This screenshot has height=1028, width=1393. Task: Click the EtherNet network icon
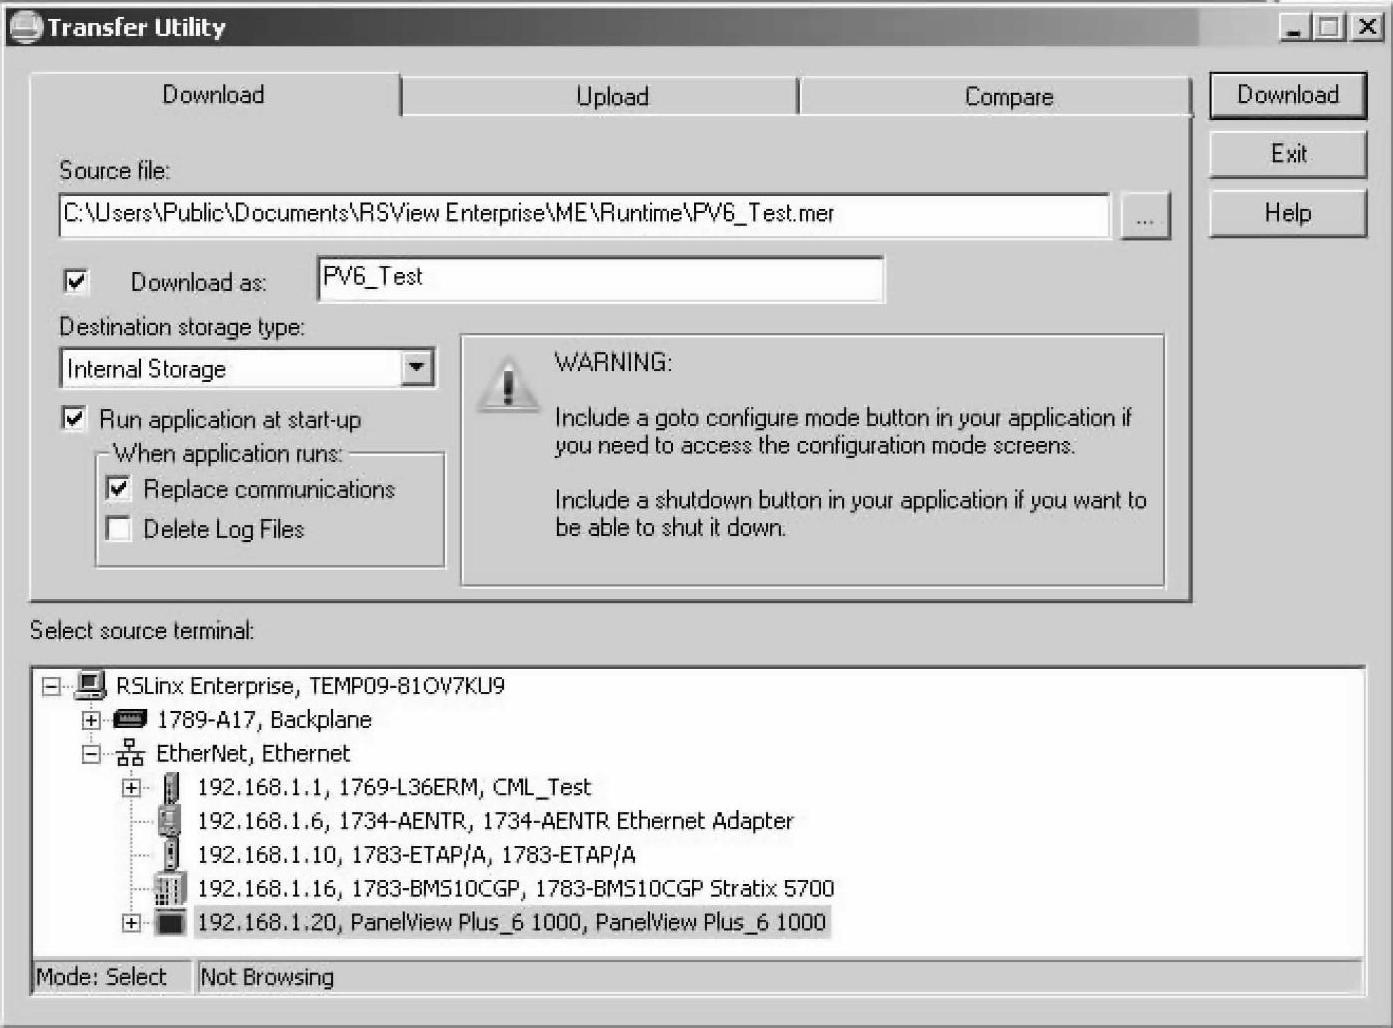point(130,753)
